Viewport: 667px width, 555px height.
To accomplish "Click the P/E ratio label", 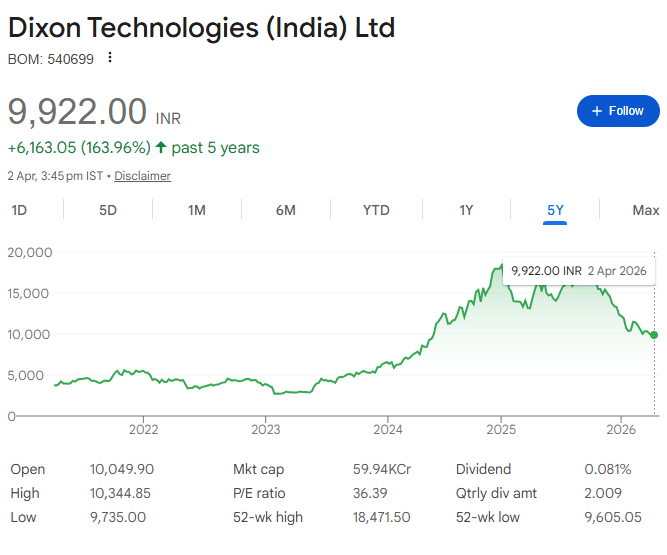I will coord(259,493).
